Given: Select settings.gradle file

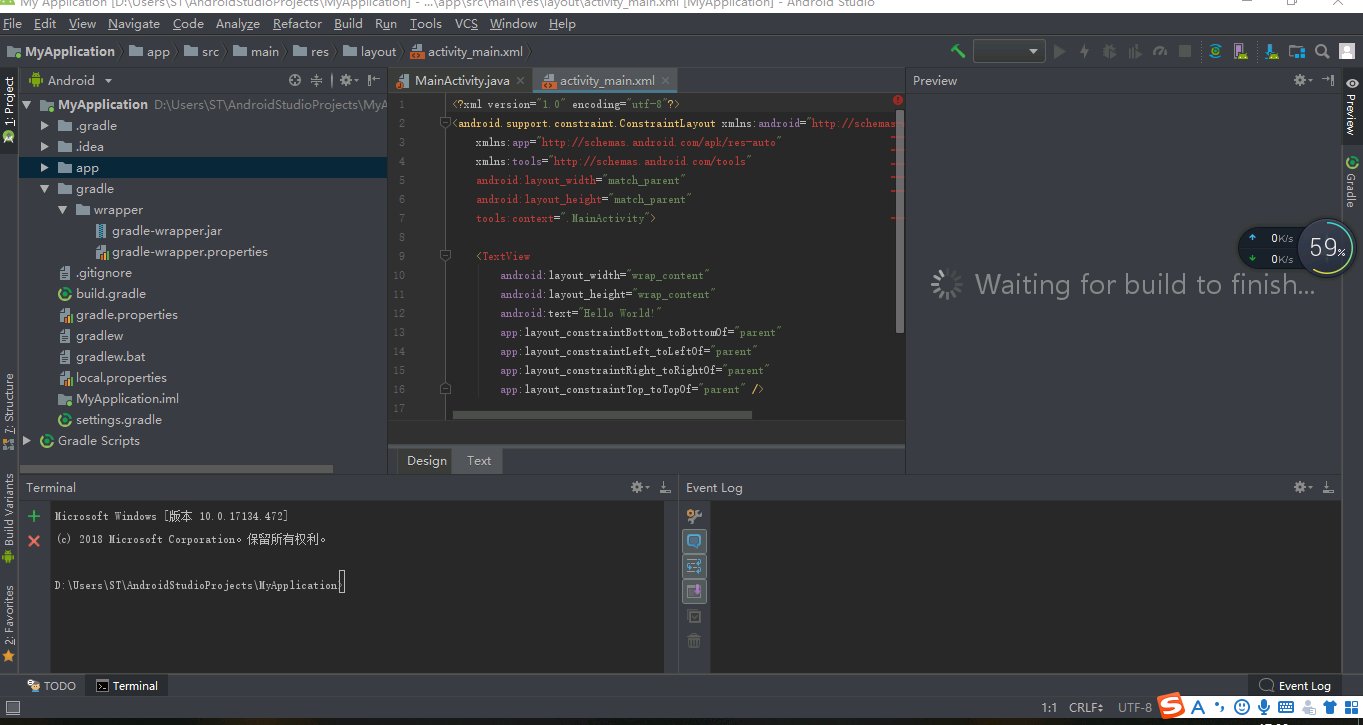Looking at the screenshot, I should 110,419.
